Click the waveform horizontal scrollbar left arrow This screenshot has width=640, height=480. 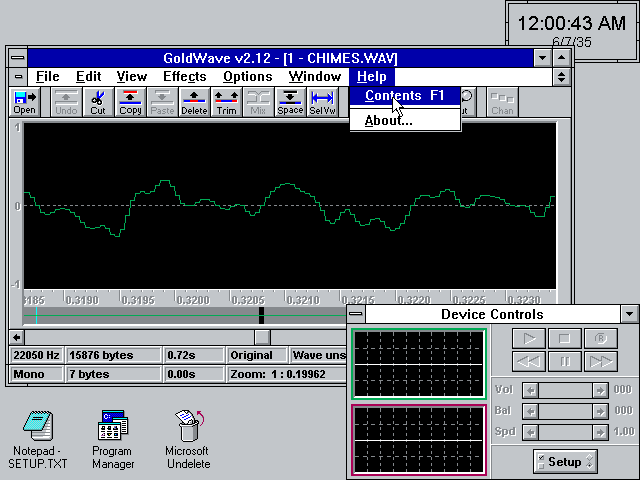point(16,337)
